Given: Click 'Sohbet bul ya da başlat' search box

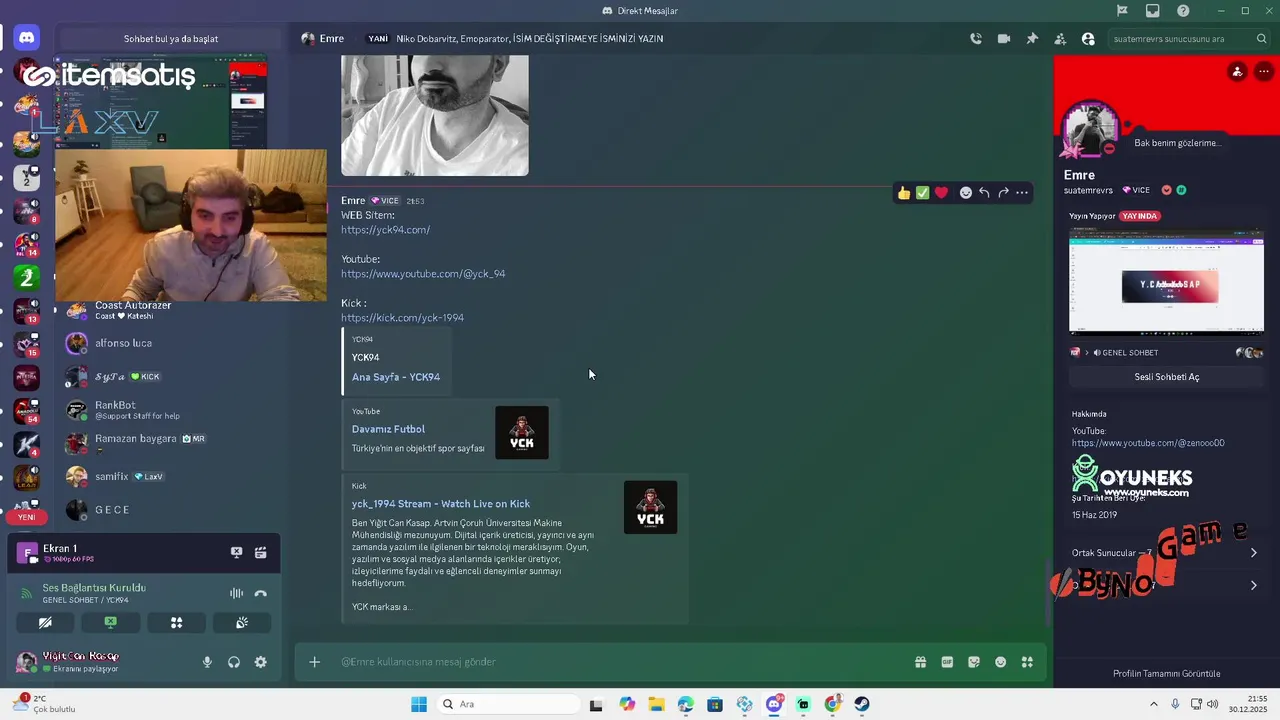Looking at the screenshot, I should pyautogui.click(x=171, y=39).
